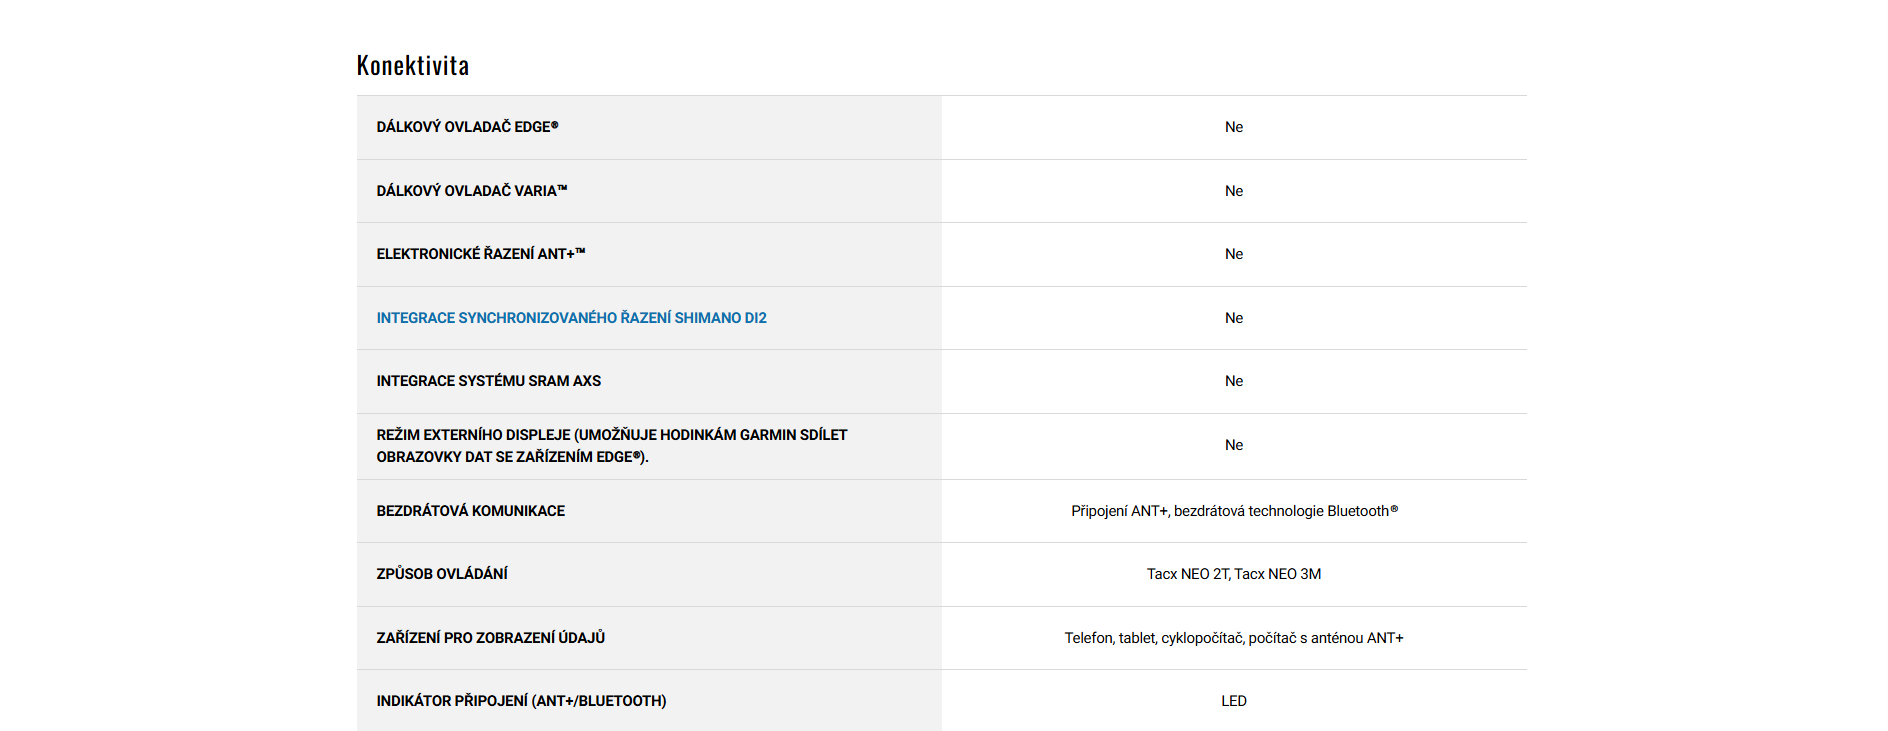Select the Způsob ovládání row label
Image resolution: width=1888 pixels, height=731 pixels.
pyautogui.click(x=442, y=574)
